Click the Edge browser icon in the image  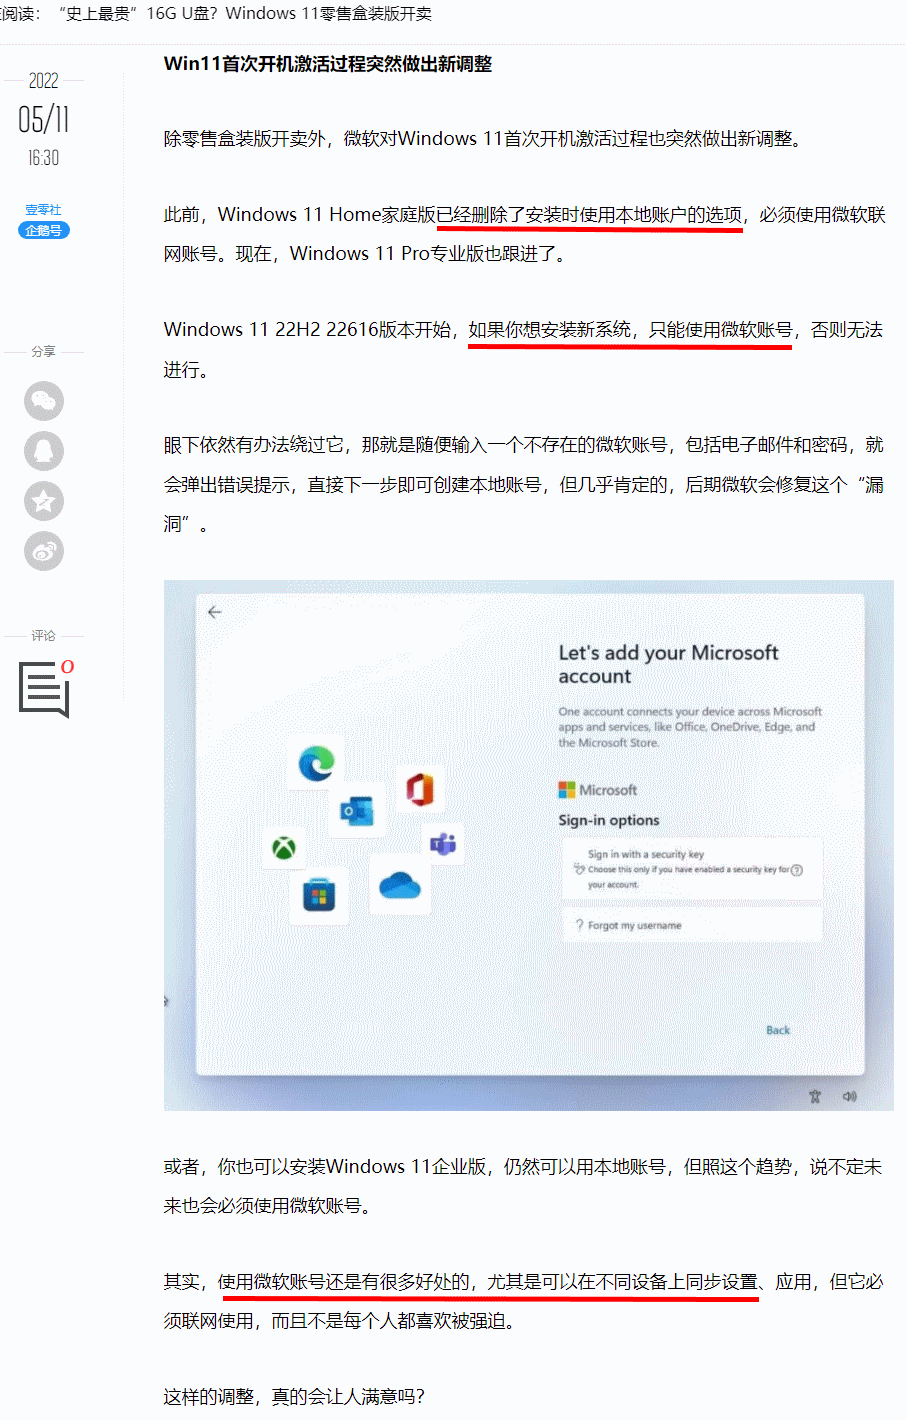tap(317, 764)
